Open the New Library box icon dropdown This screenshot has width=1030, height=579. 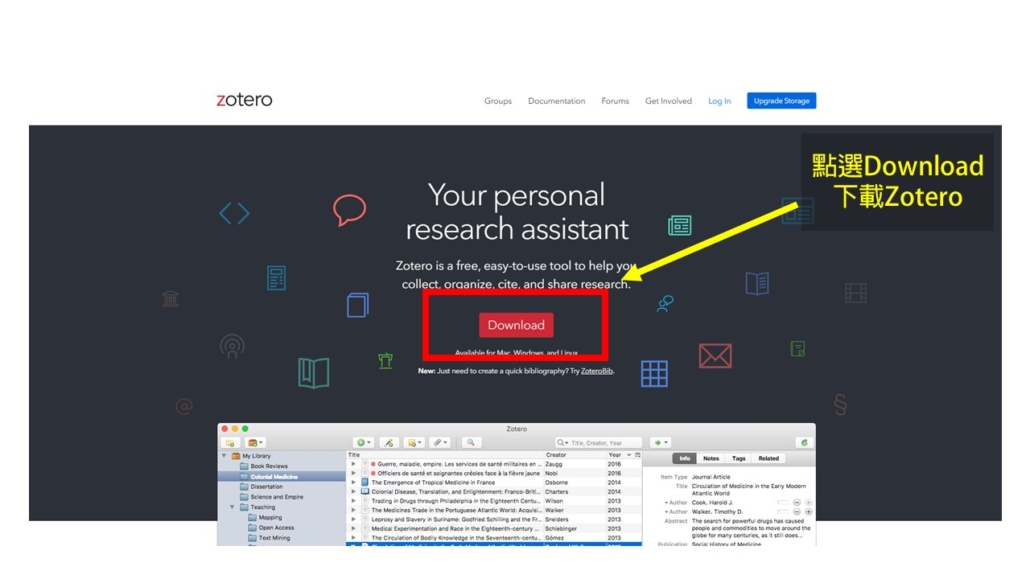[255, 443]
